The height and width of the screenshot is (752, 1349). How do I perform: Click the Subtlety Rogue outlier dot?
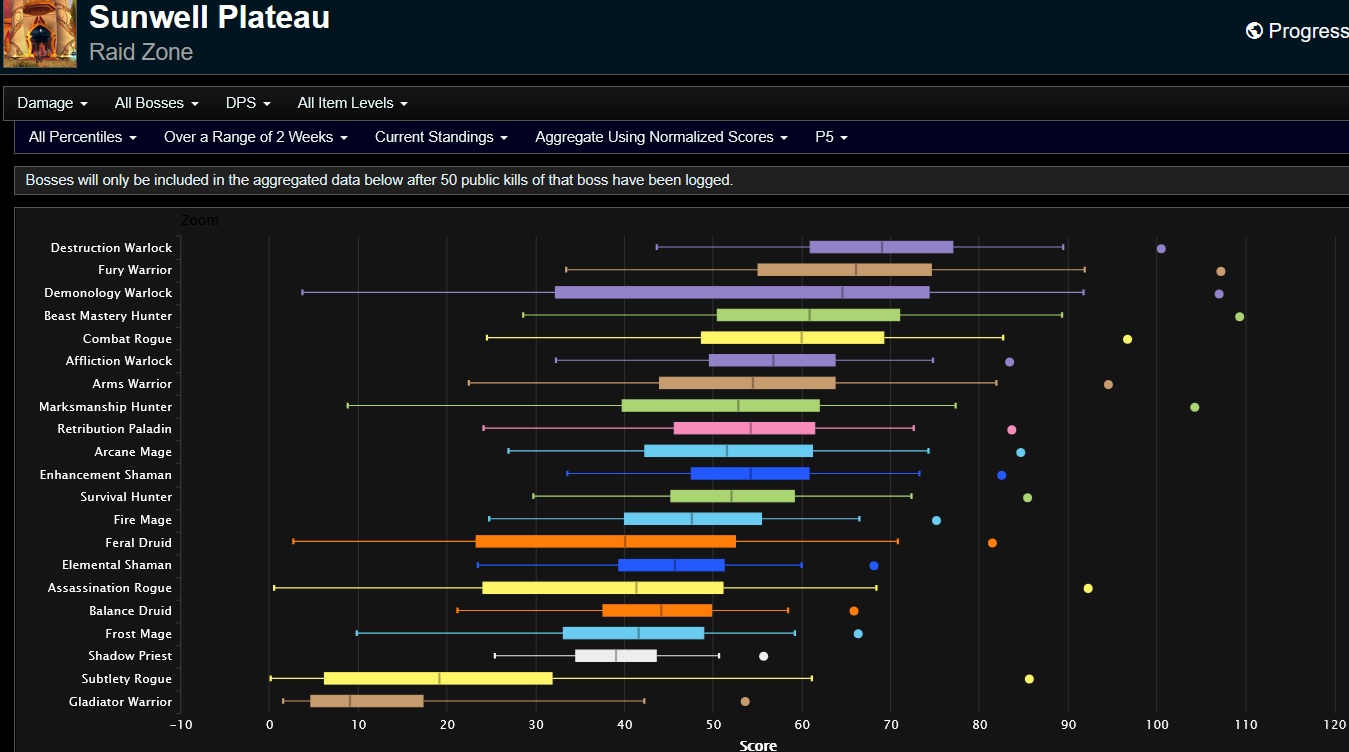click(1029, 679)
